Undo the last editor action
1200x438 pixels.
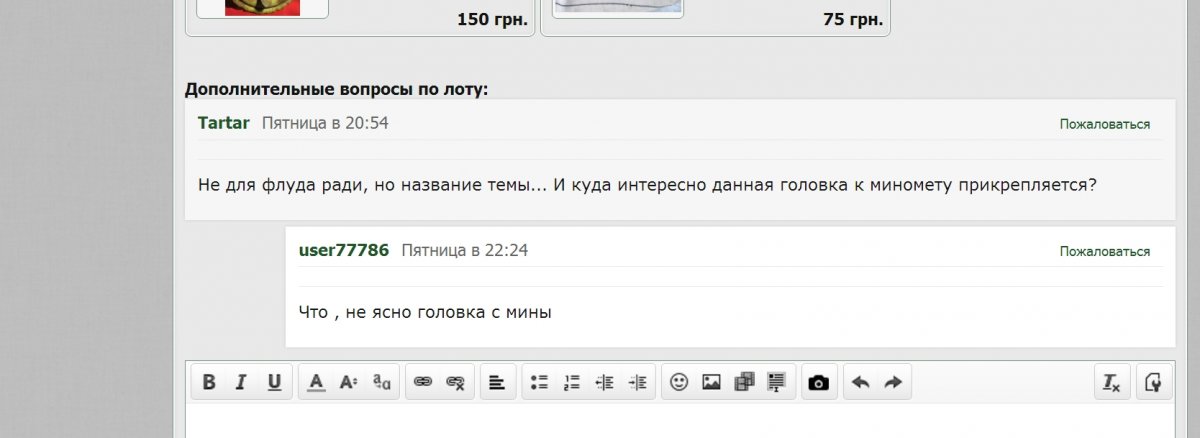tap(860, 382)
